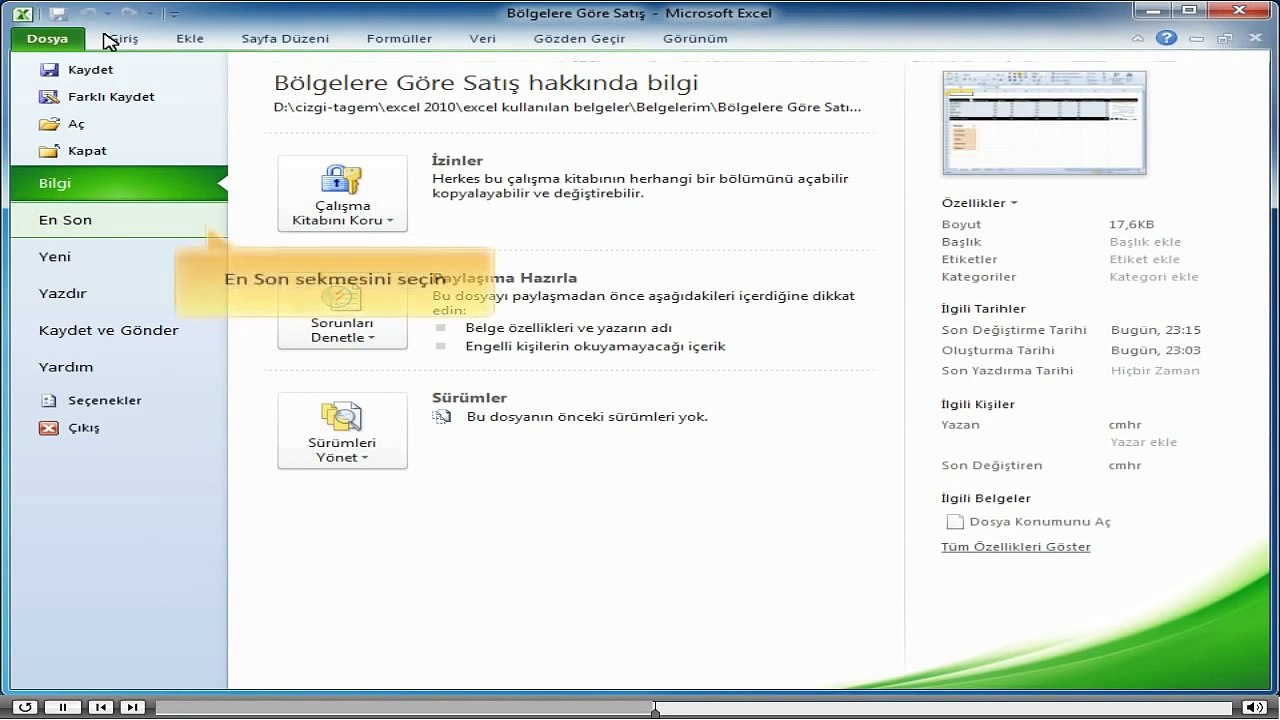Screen dimensions: 1280x720
Task: Click the Excel help question mark icon
Action: click(x=1166, y=38)
